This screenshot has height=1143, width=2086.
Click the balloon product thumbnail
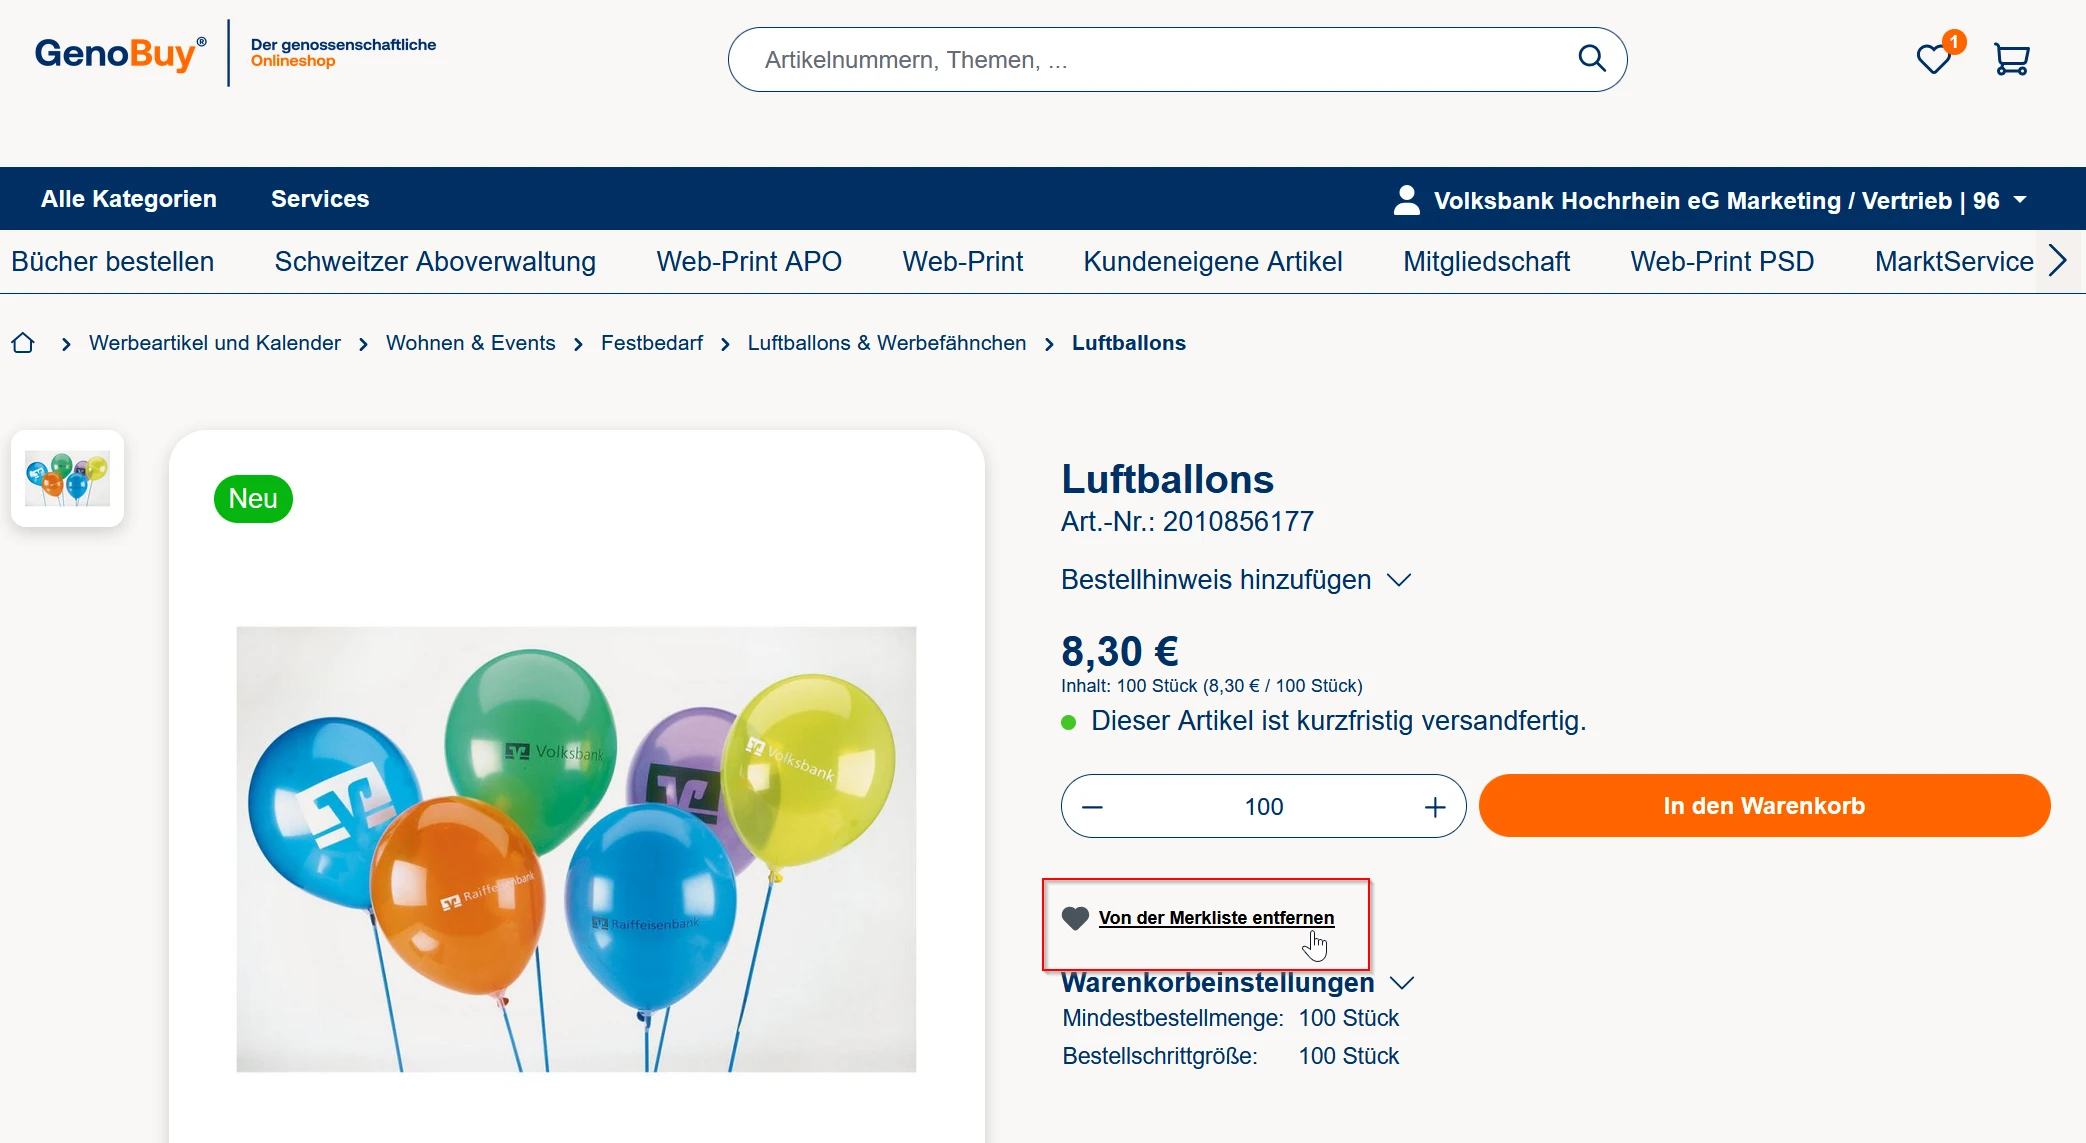(67, 479)
